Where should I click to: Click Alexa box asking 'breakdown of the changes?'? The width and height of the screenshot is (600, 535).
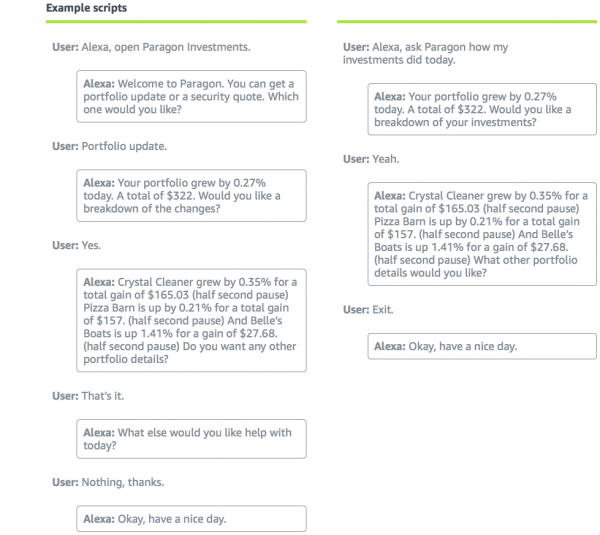coord(191,196)
